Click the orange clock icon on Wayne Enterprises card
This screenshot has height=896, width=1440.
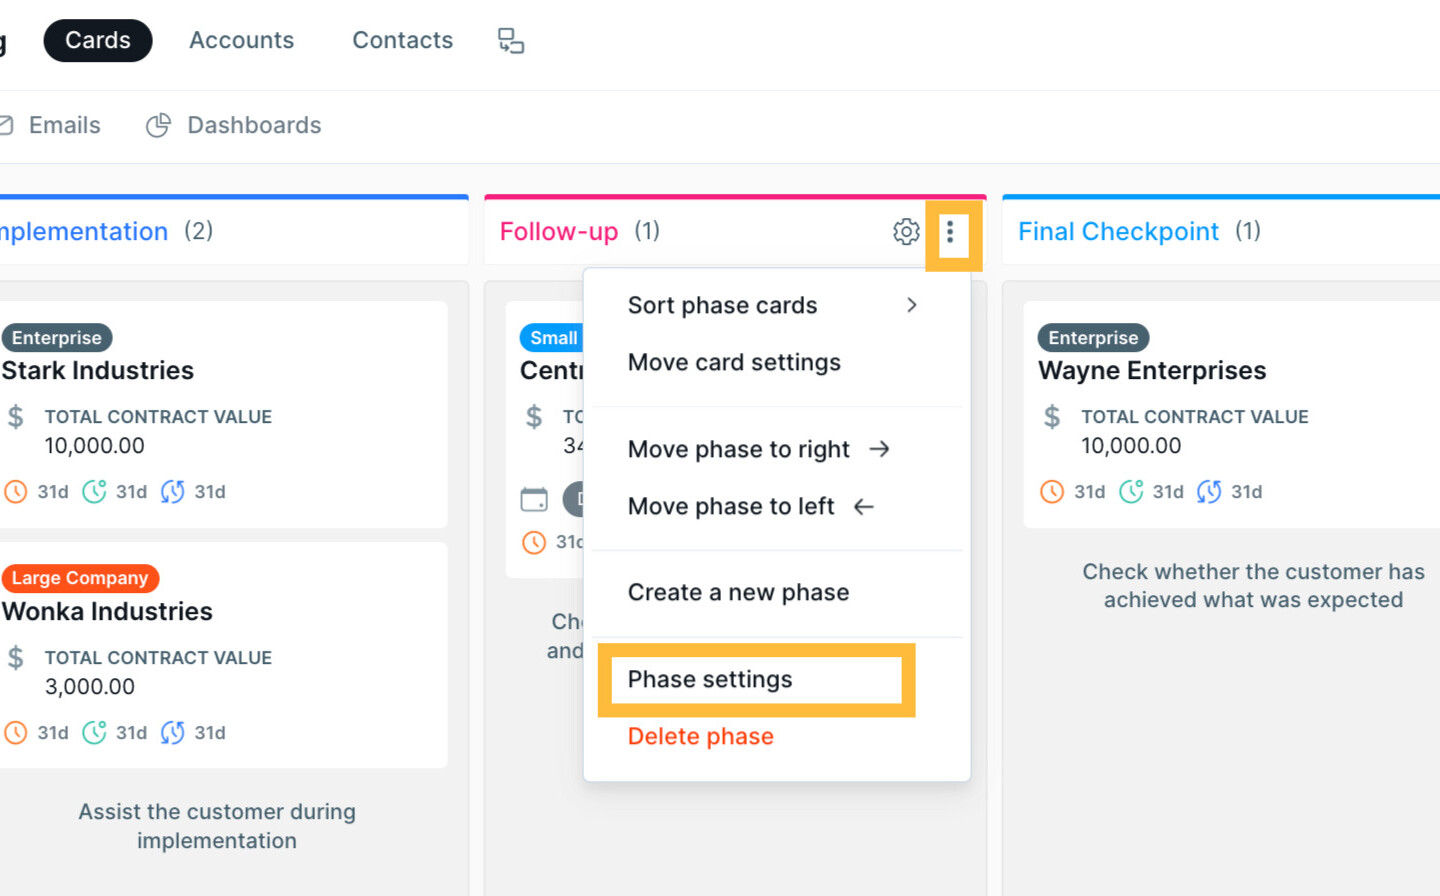(1052, 492)
